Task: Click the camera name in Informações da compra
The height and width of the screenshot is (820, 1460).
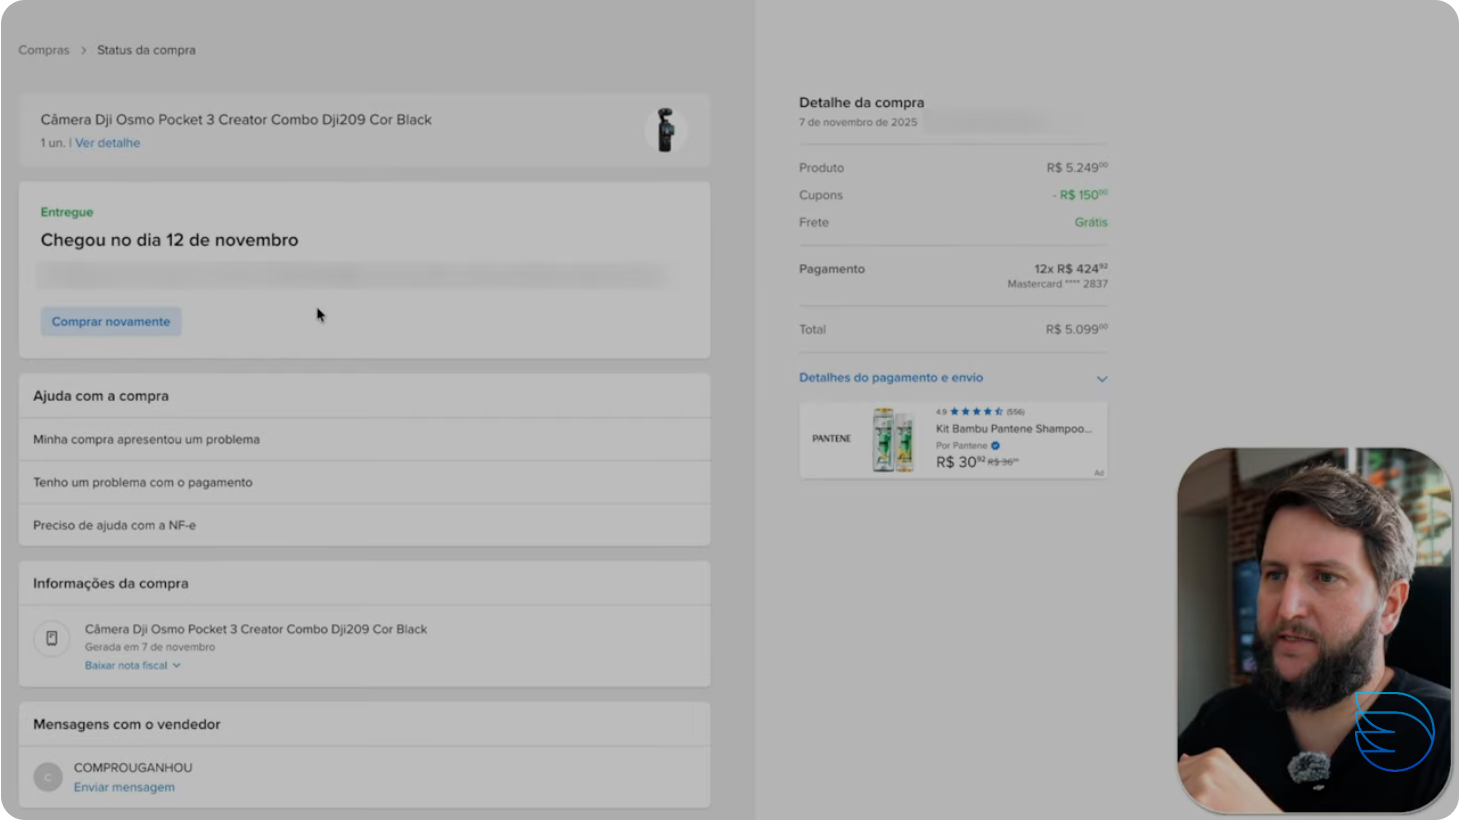Action: coord(256,629)
